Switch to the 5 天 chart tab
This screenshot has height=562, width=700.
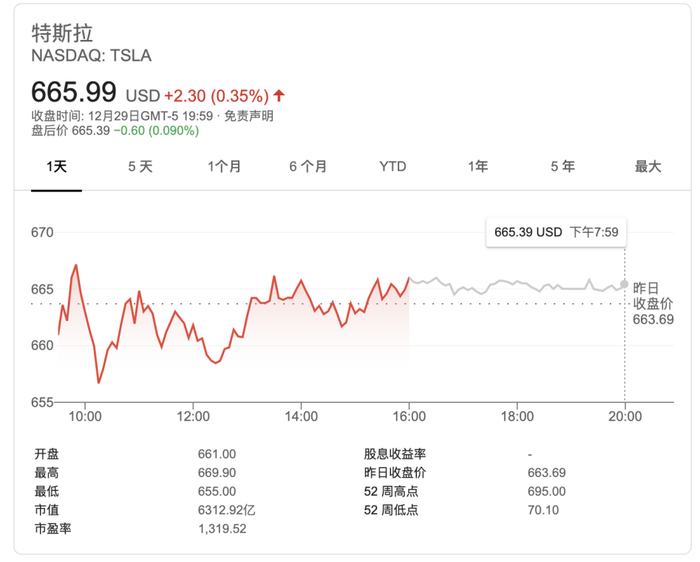click(140, 167)
